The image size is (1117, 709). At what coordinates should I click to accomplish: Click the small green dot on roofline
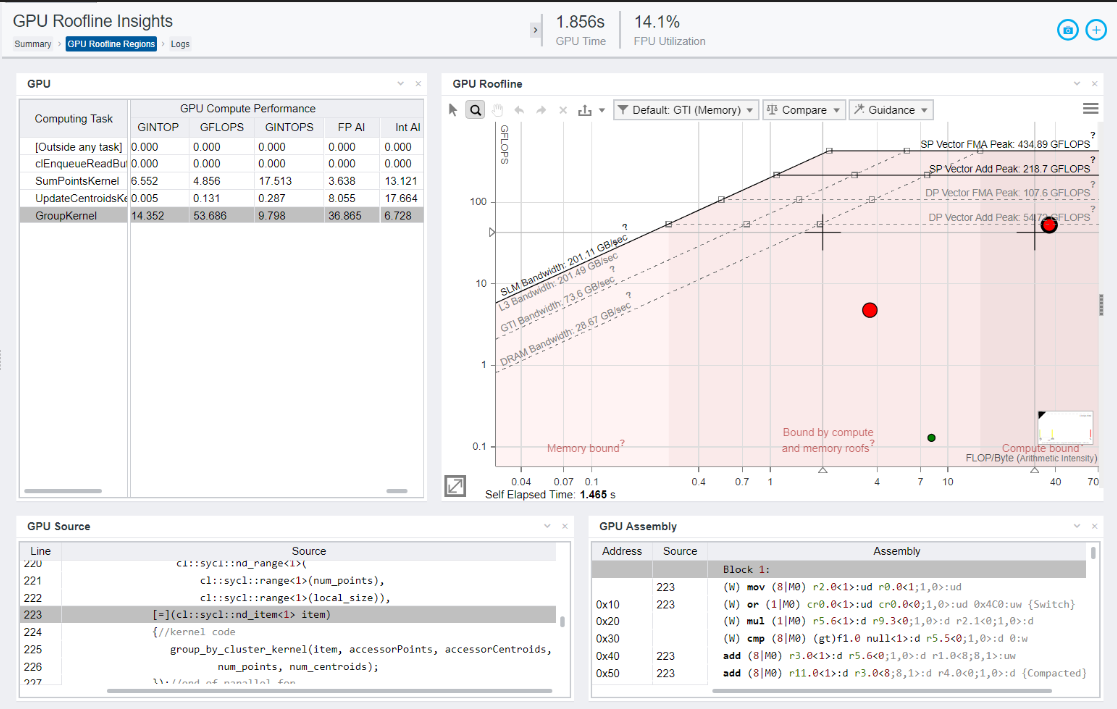coord(931,438)
